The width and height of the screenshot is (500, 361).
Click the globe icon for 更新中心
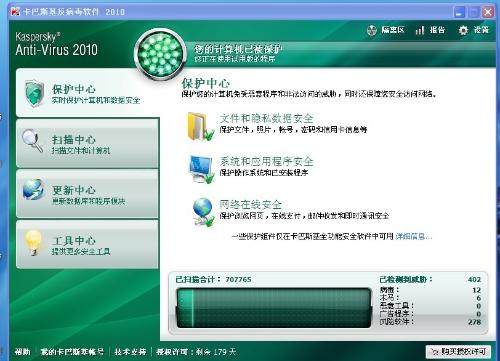(33, 190)
